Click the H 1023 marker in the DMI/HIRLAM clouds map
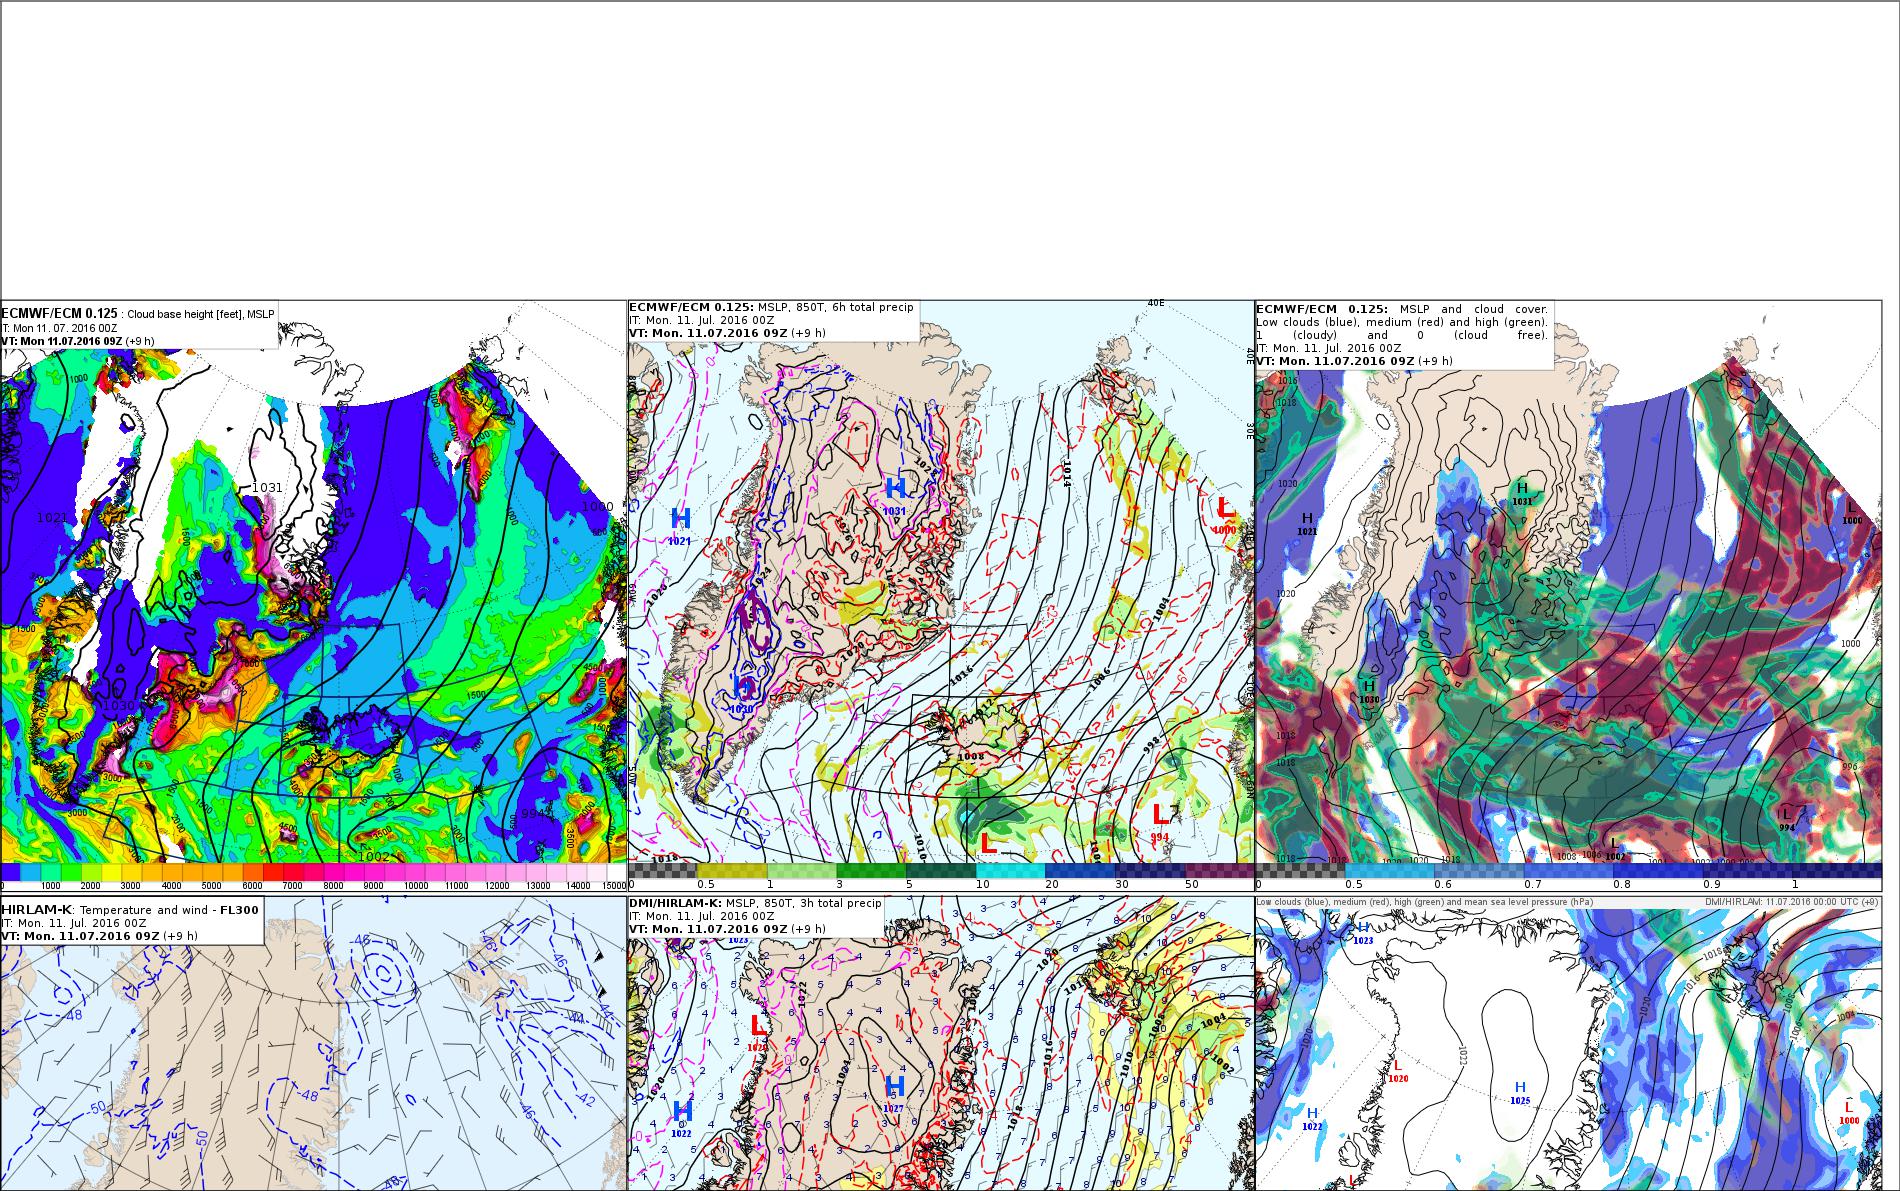 coord(1363,933)
